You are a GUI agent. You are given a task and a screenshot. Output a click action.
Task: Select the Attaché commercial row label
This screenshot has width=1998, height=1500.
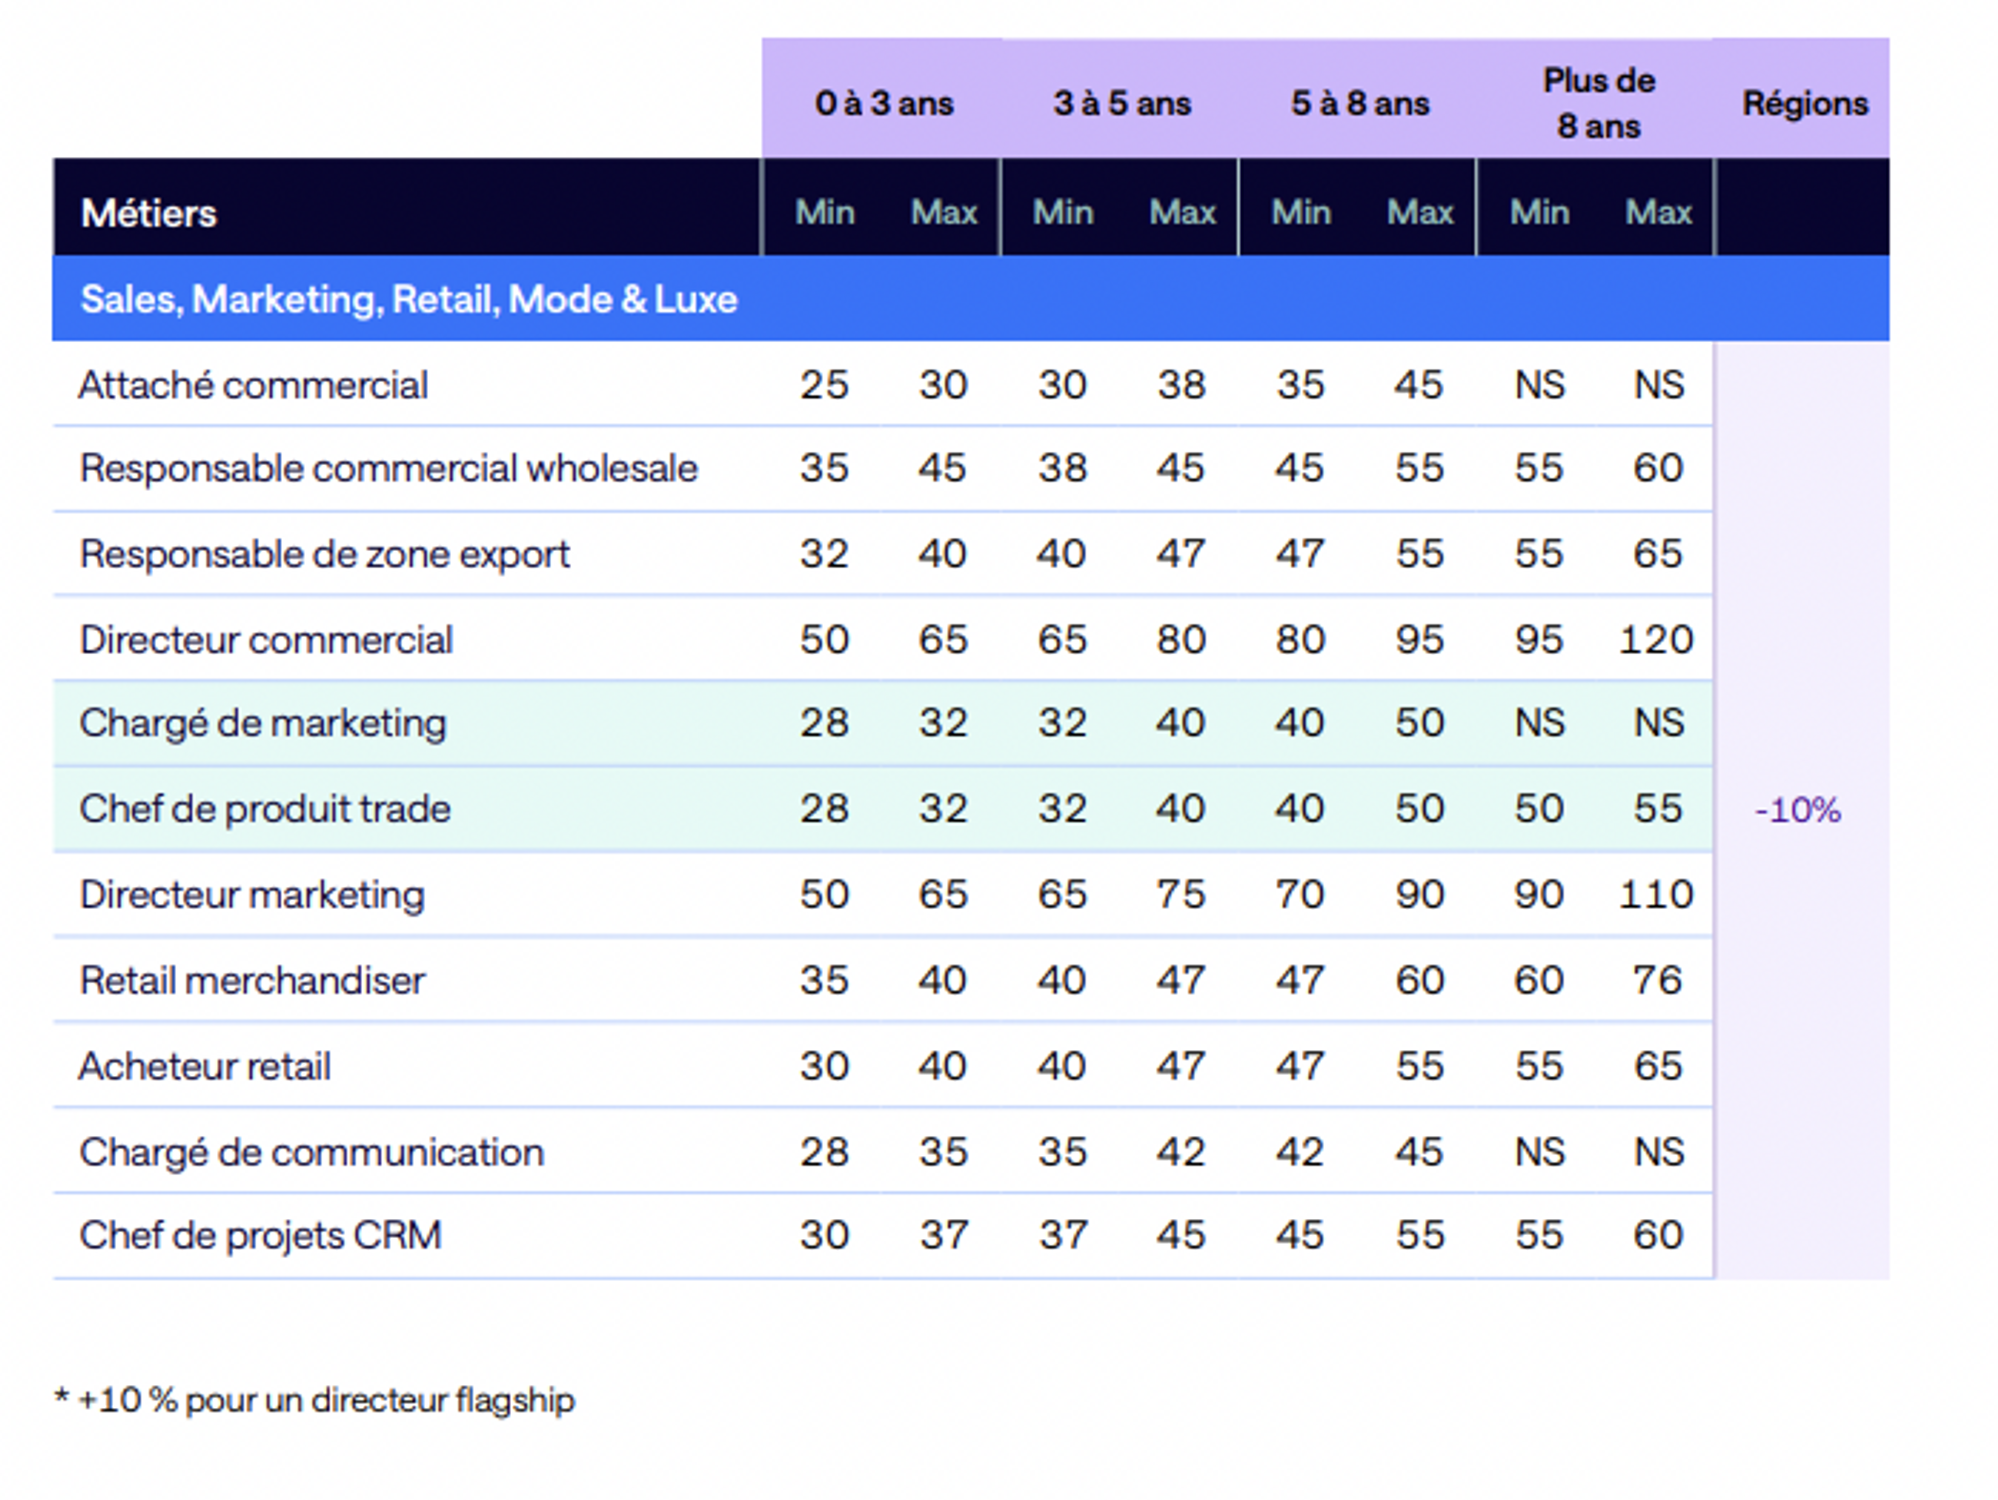(253, 385)
